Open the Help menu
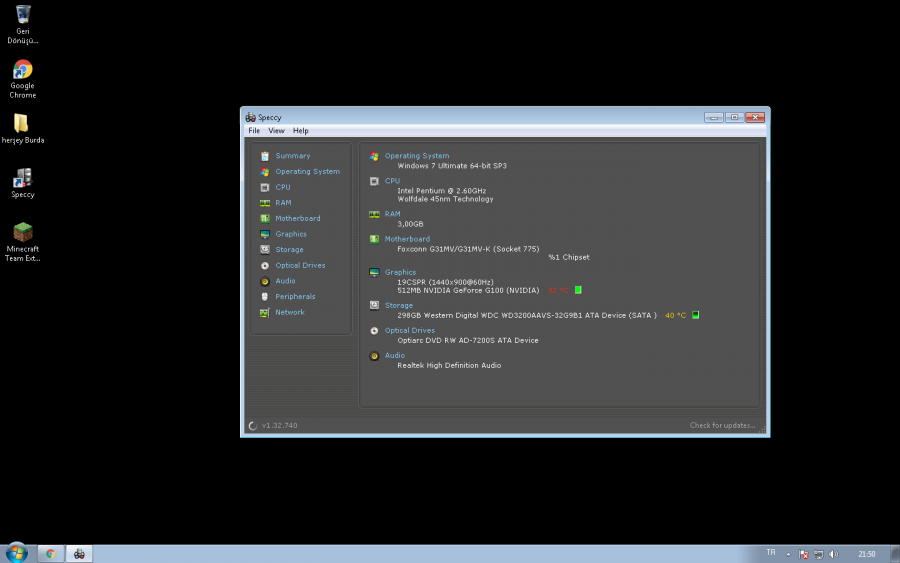Viewport: 900px width, 563px height. pos(300,131)
